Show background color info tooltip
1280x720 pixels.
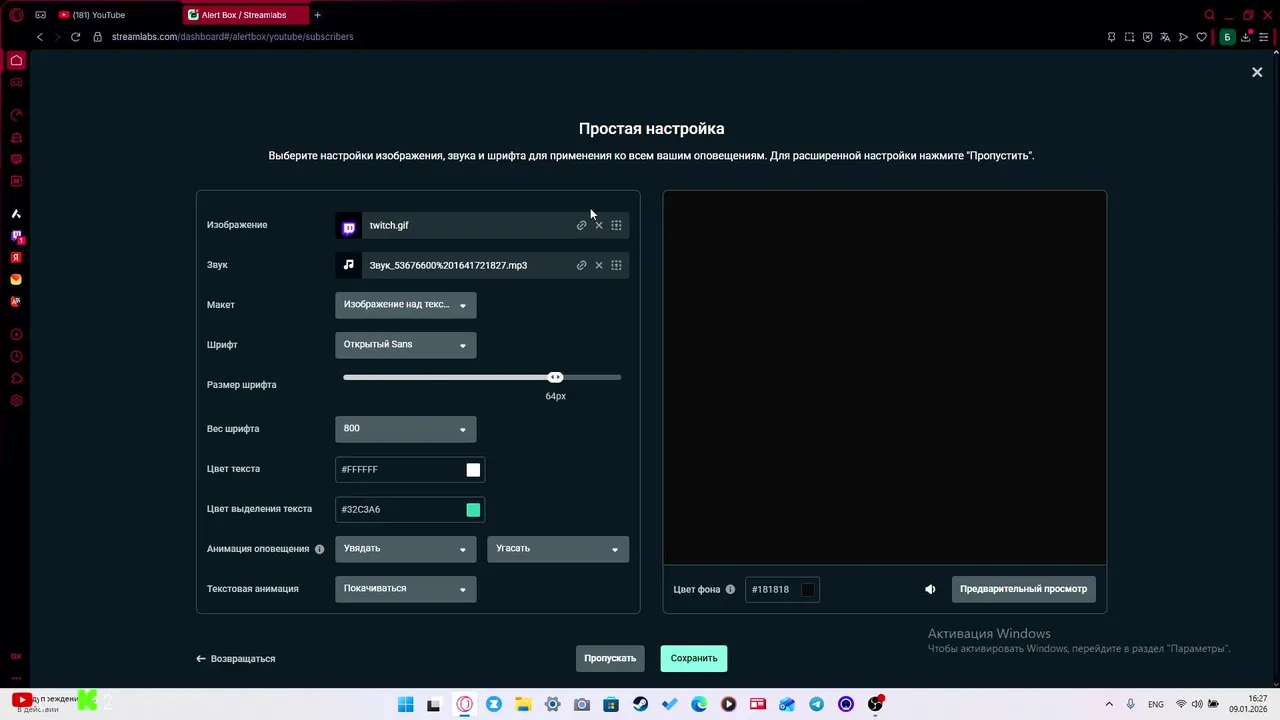[730, 589]
